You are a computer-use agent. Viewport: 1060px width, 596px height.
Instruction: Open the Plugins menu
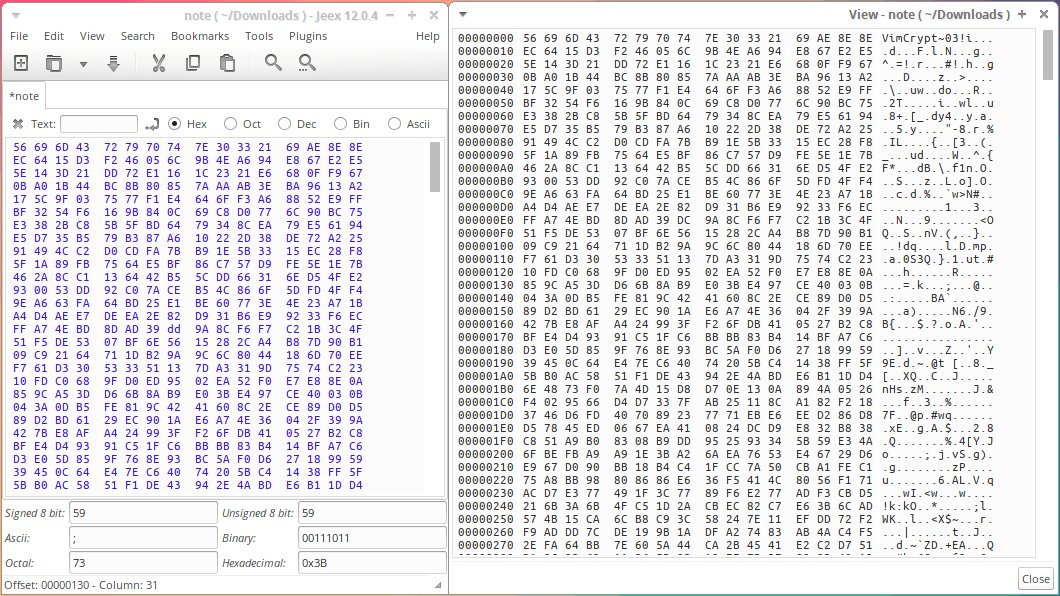[308, 36]
